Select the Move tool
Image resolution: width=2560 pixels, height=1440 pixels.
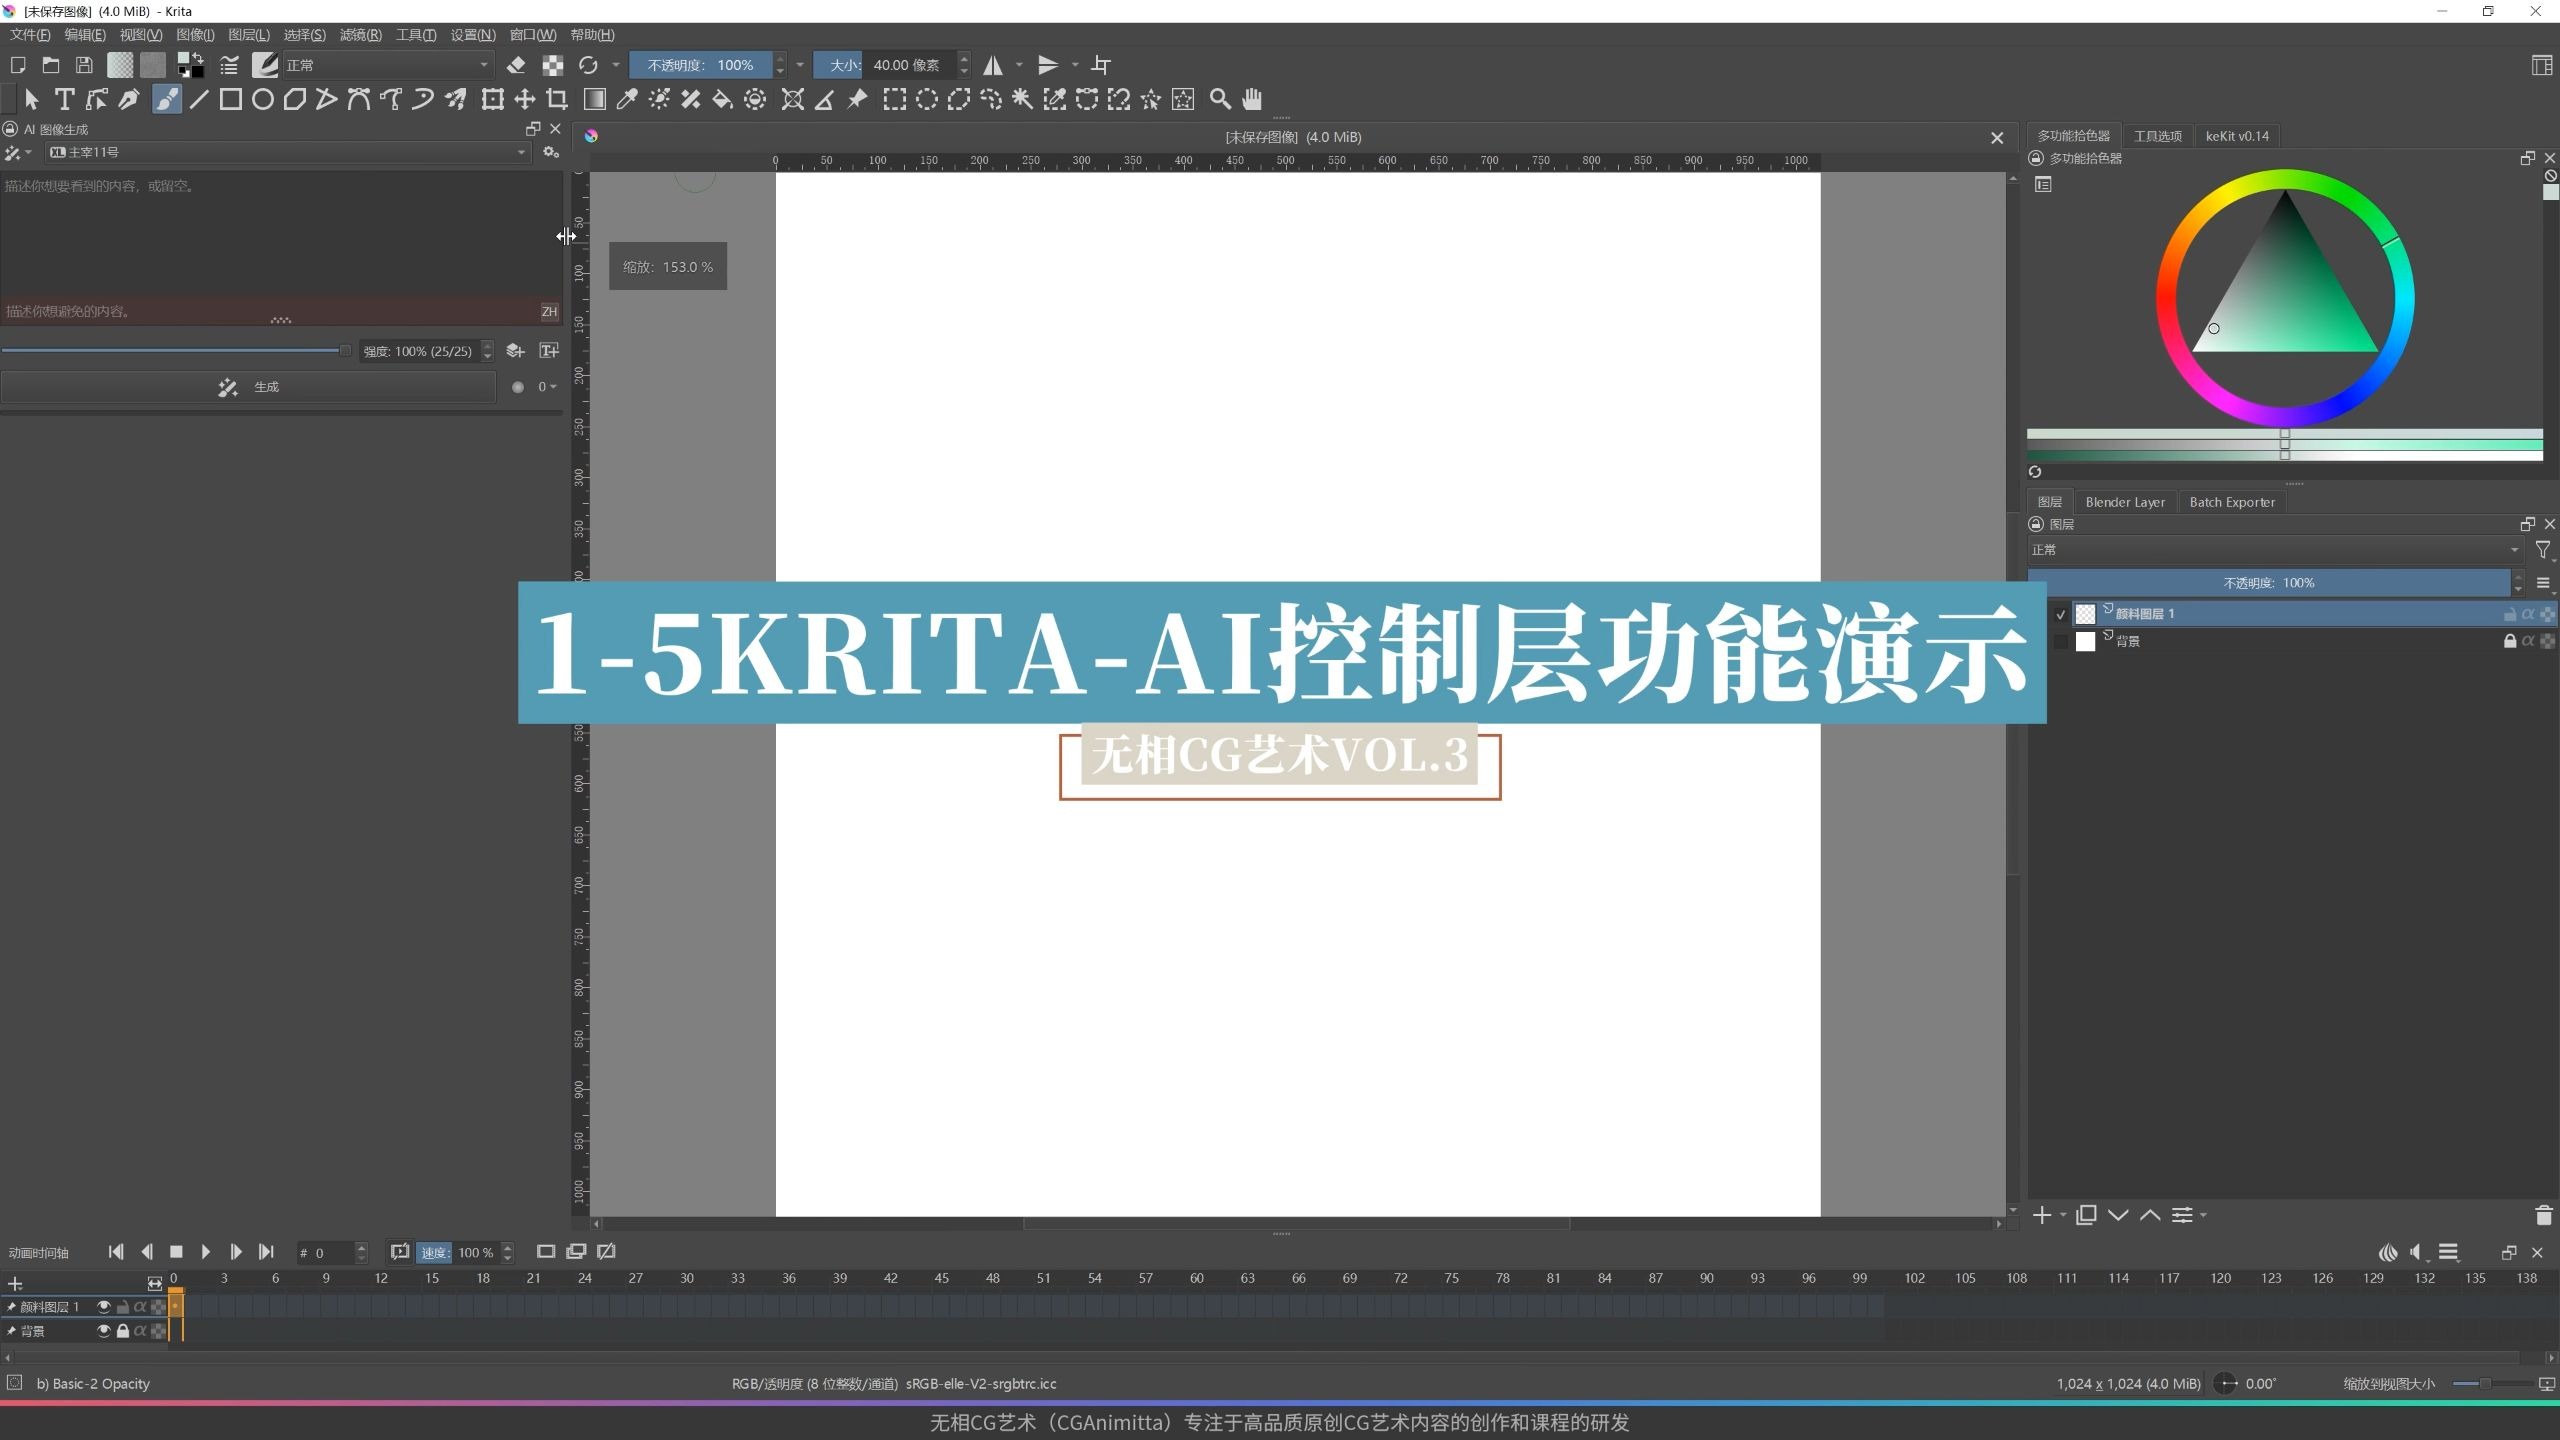coord(525,99)
